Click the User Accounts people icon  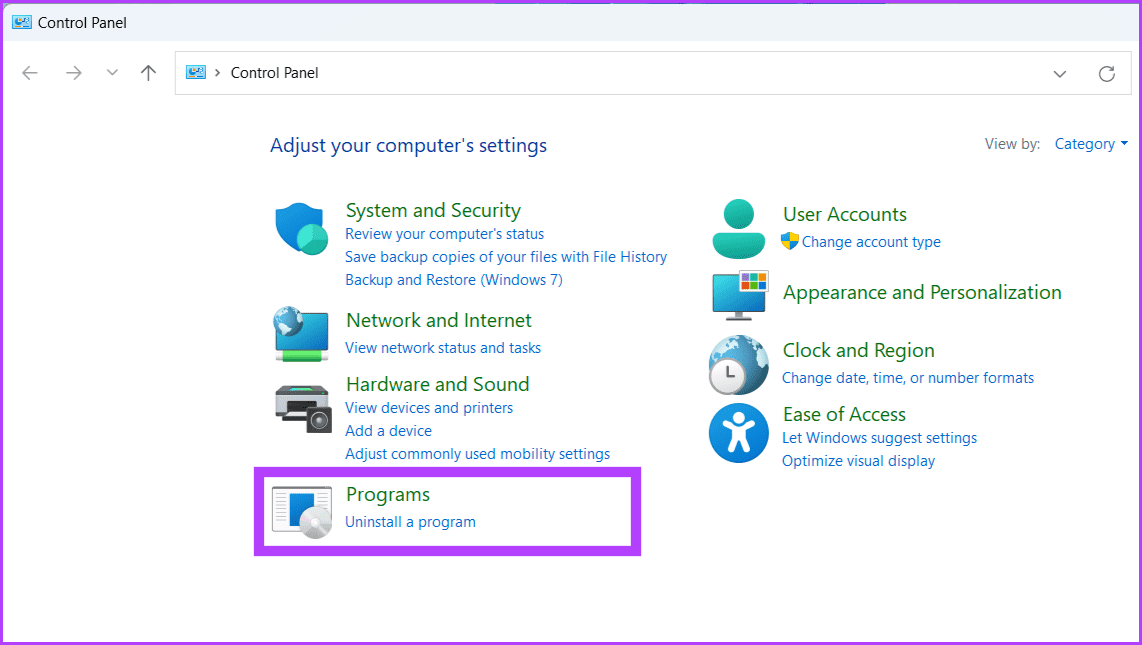coord(738,228)
